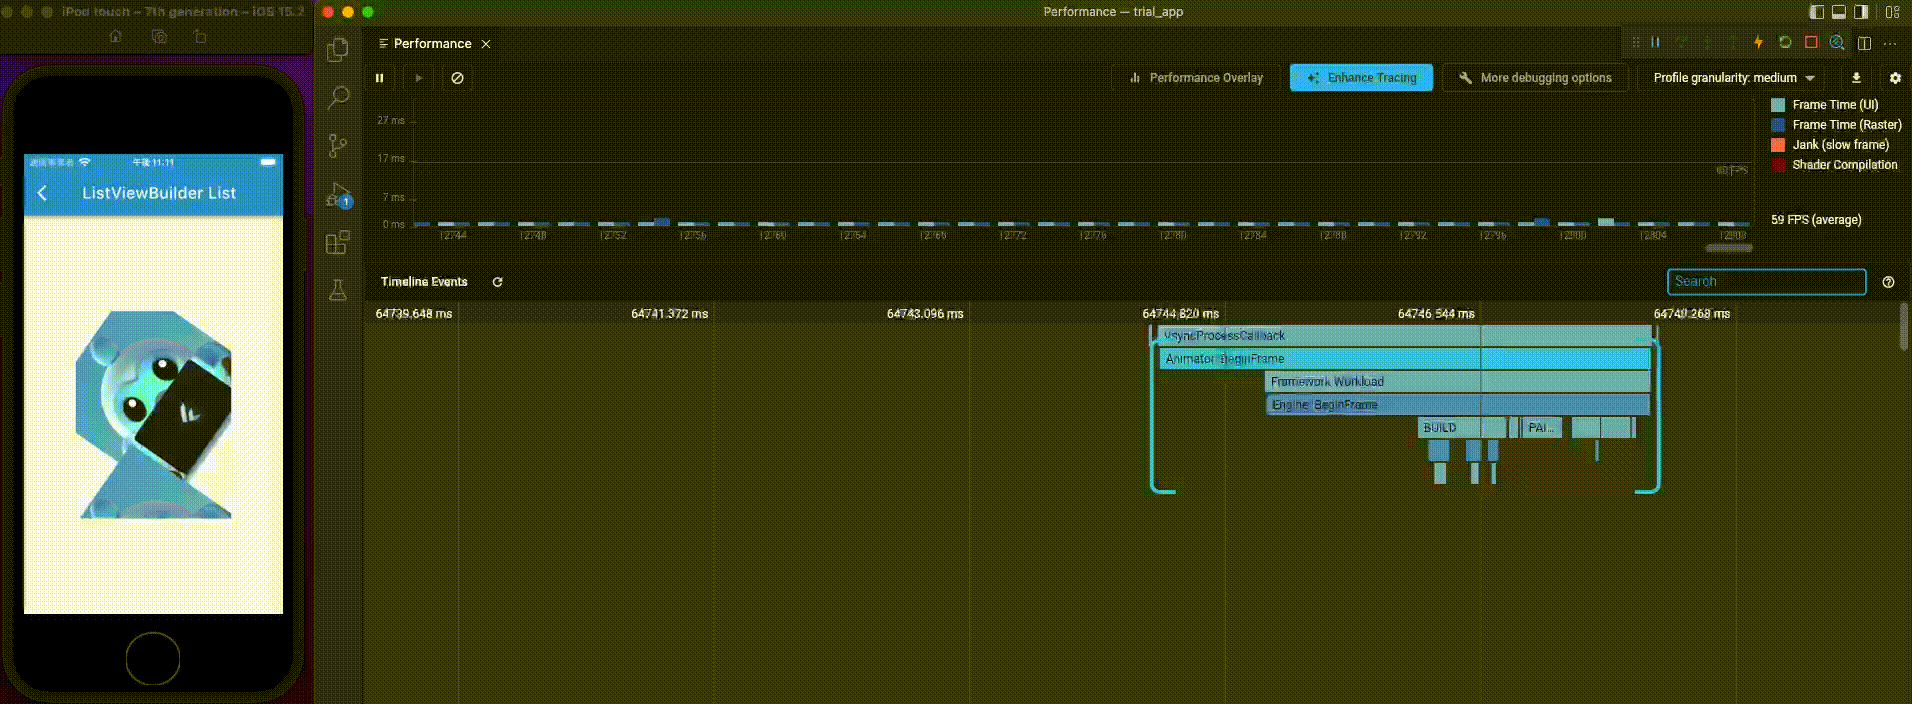Click the Frame Time (UI) legend swatch
This screenshot has width=1912, height=704.
click(1778, 105)
